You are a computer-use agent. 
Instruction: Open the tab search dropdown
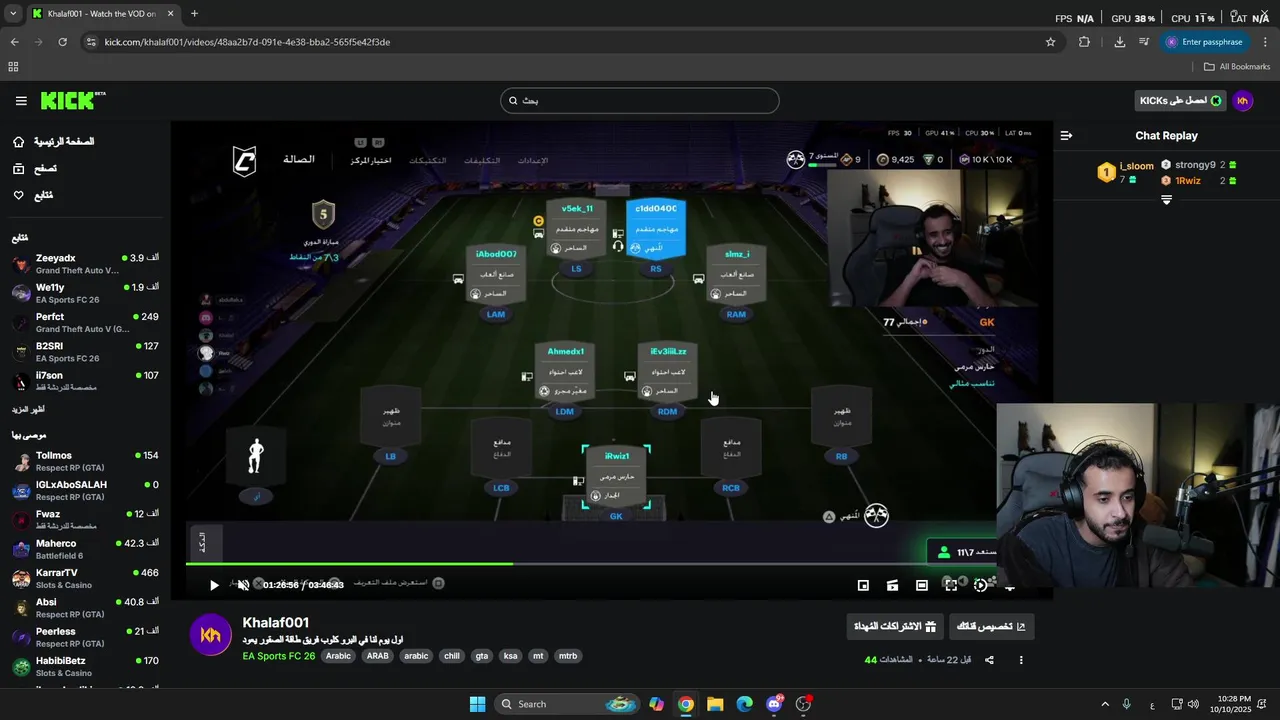coord(13,14)
